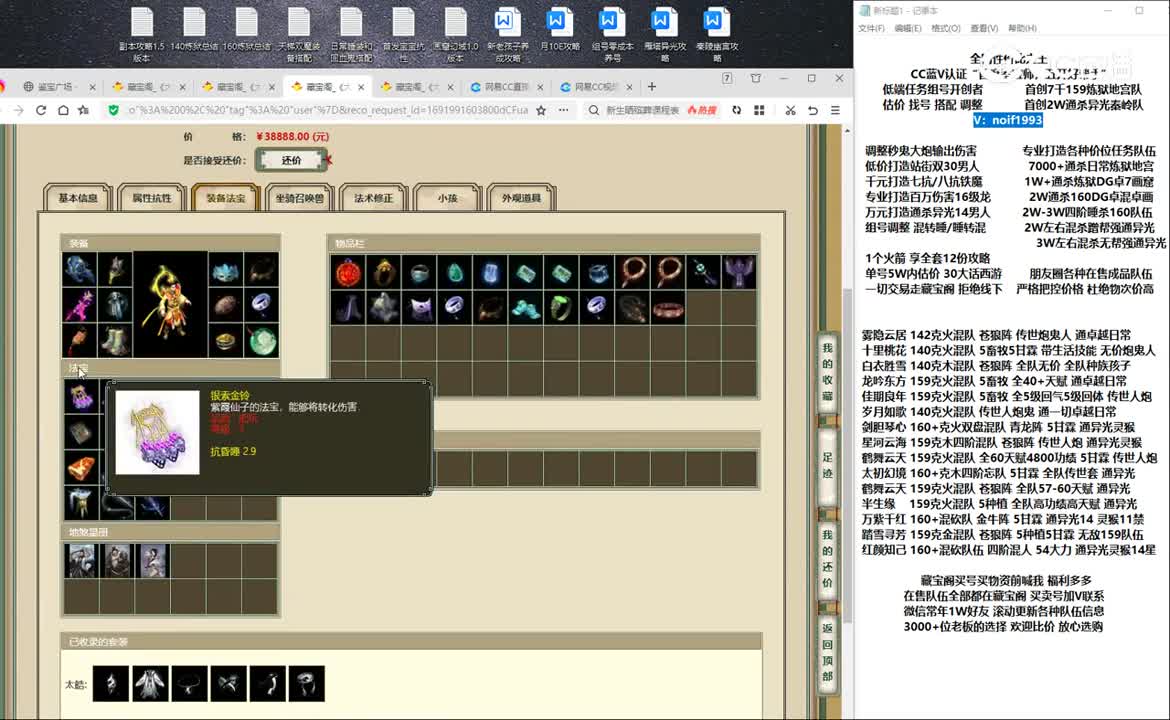The width and height of the screenshot is (1170, 720).
Task: Click the browser undo arrow icon
Action: pyautogui.click(x=813, y=110)
